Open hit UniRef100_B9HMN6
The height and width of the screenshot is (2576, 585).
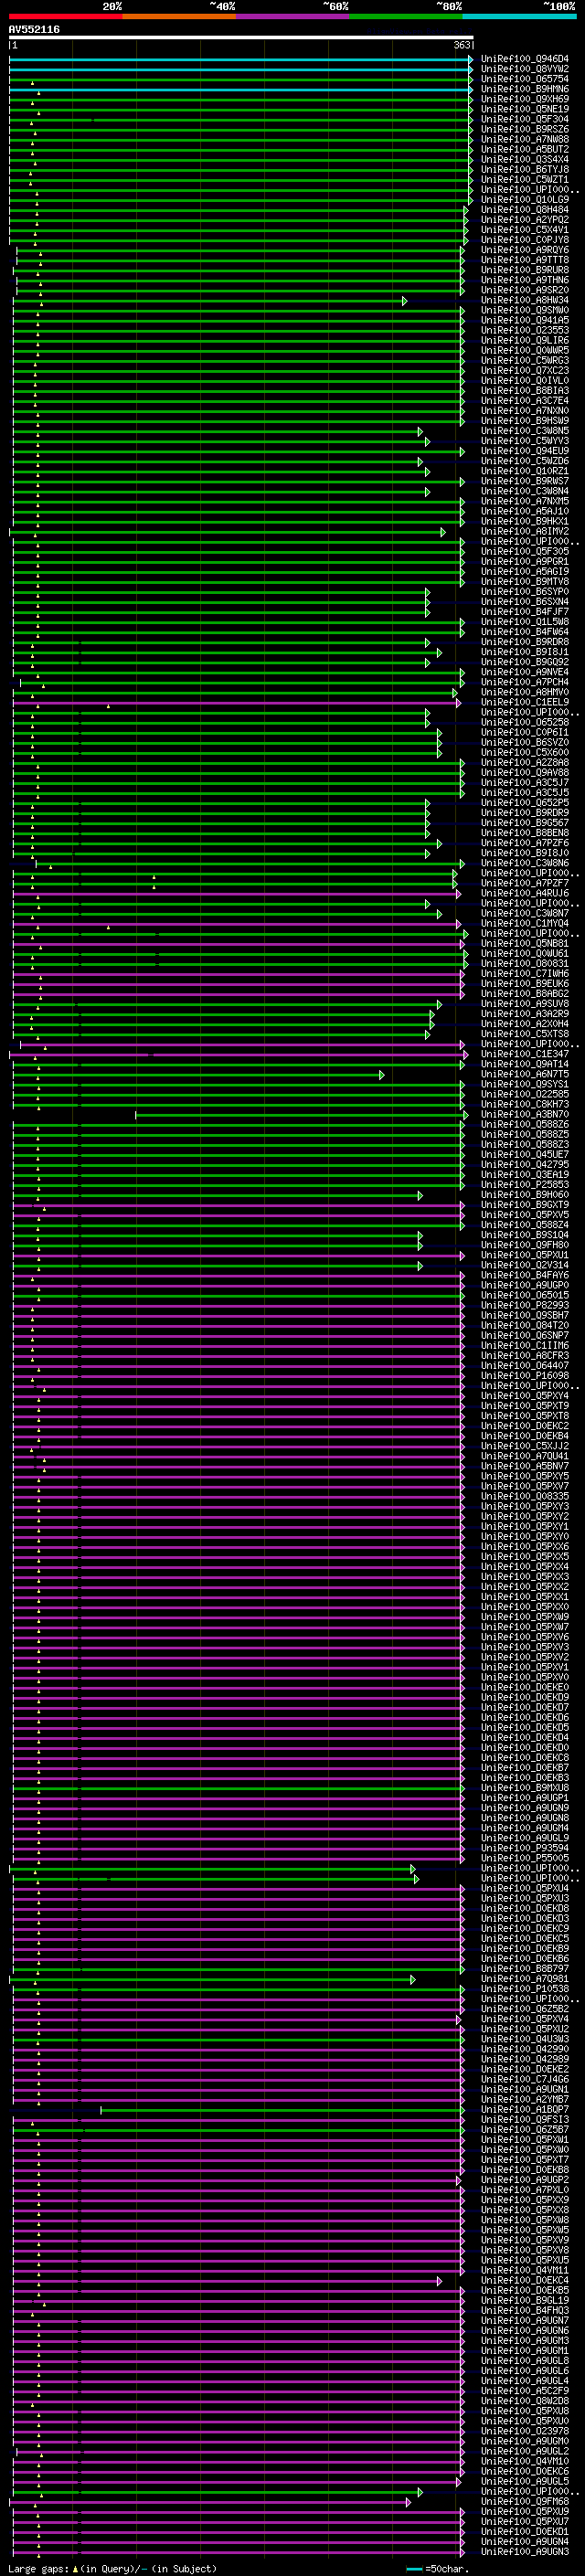point(525,89)
